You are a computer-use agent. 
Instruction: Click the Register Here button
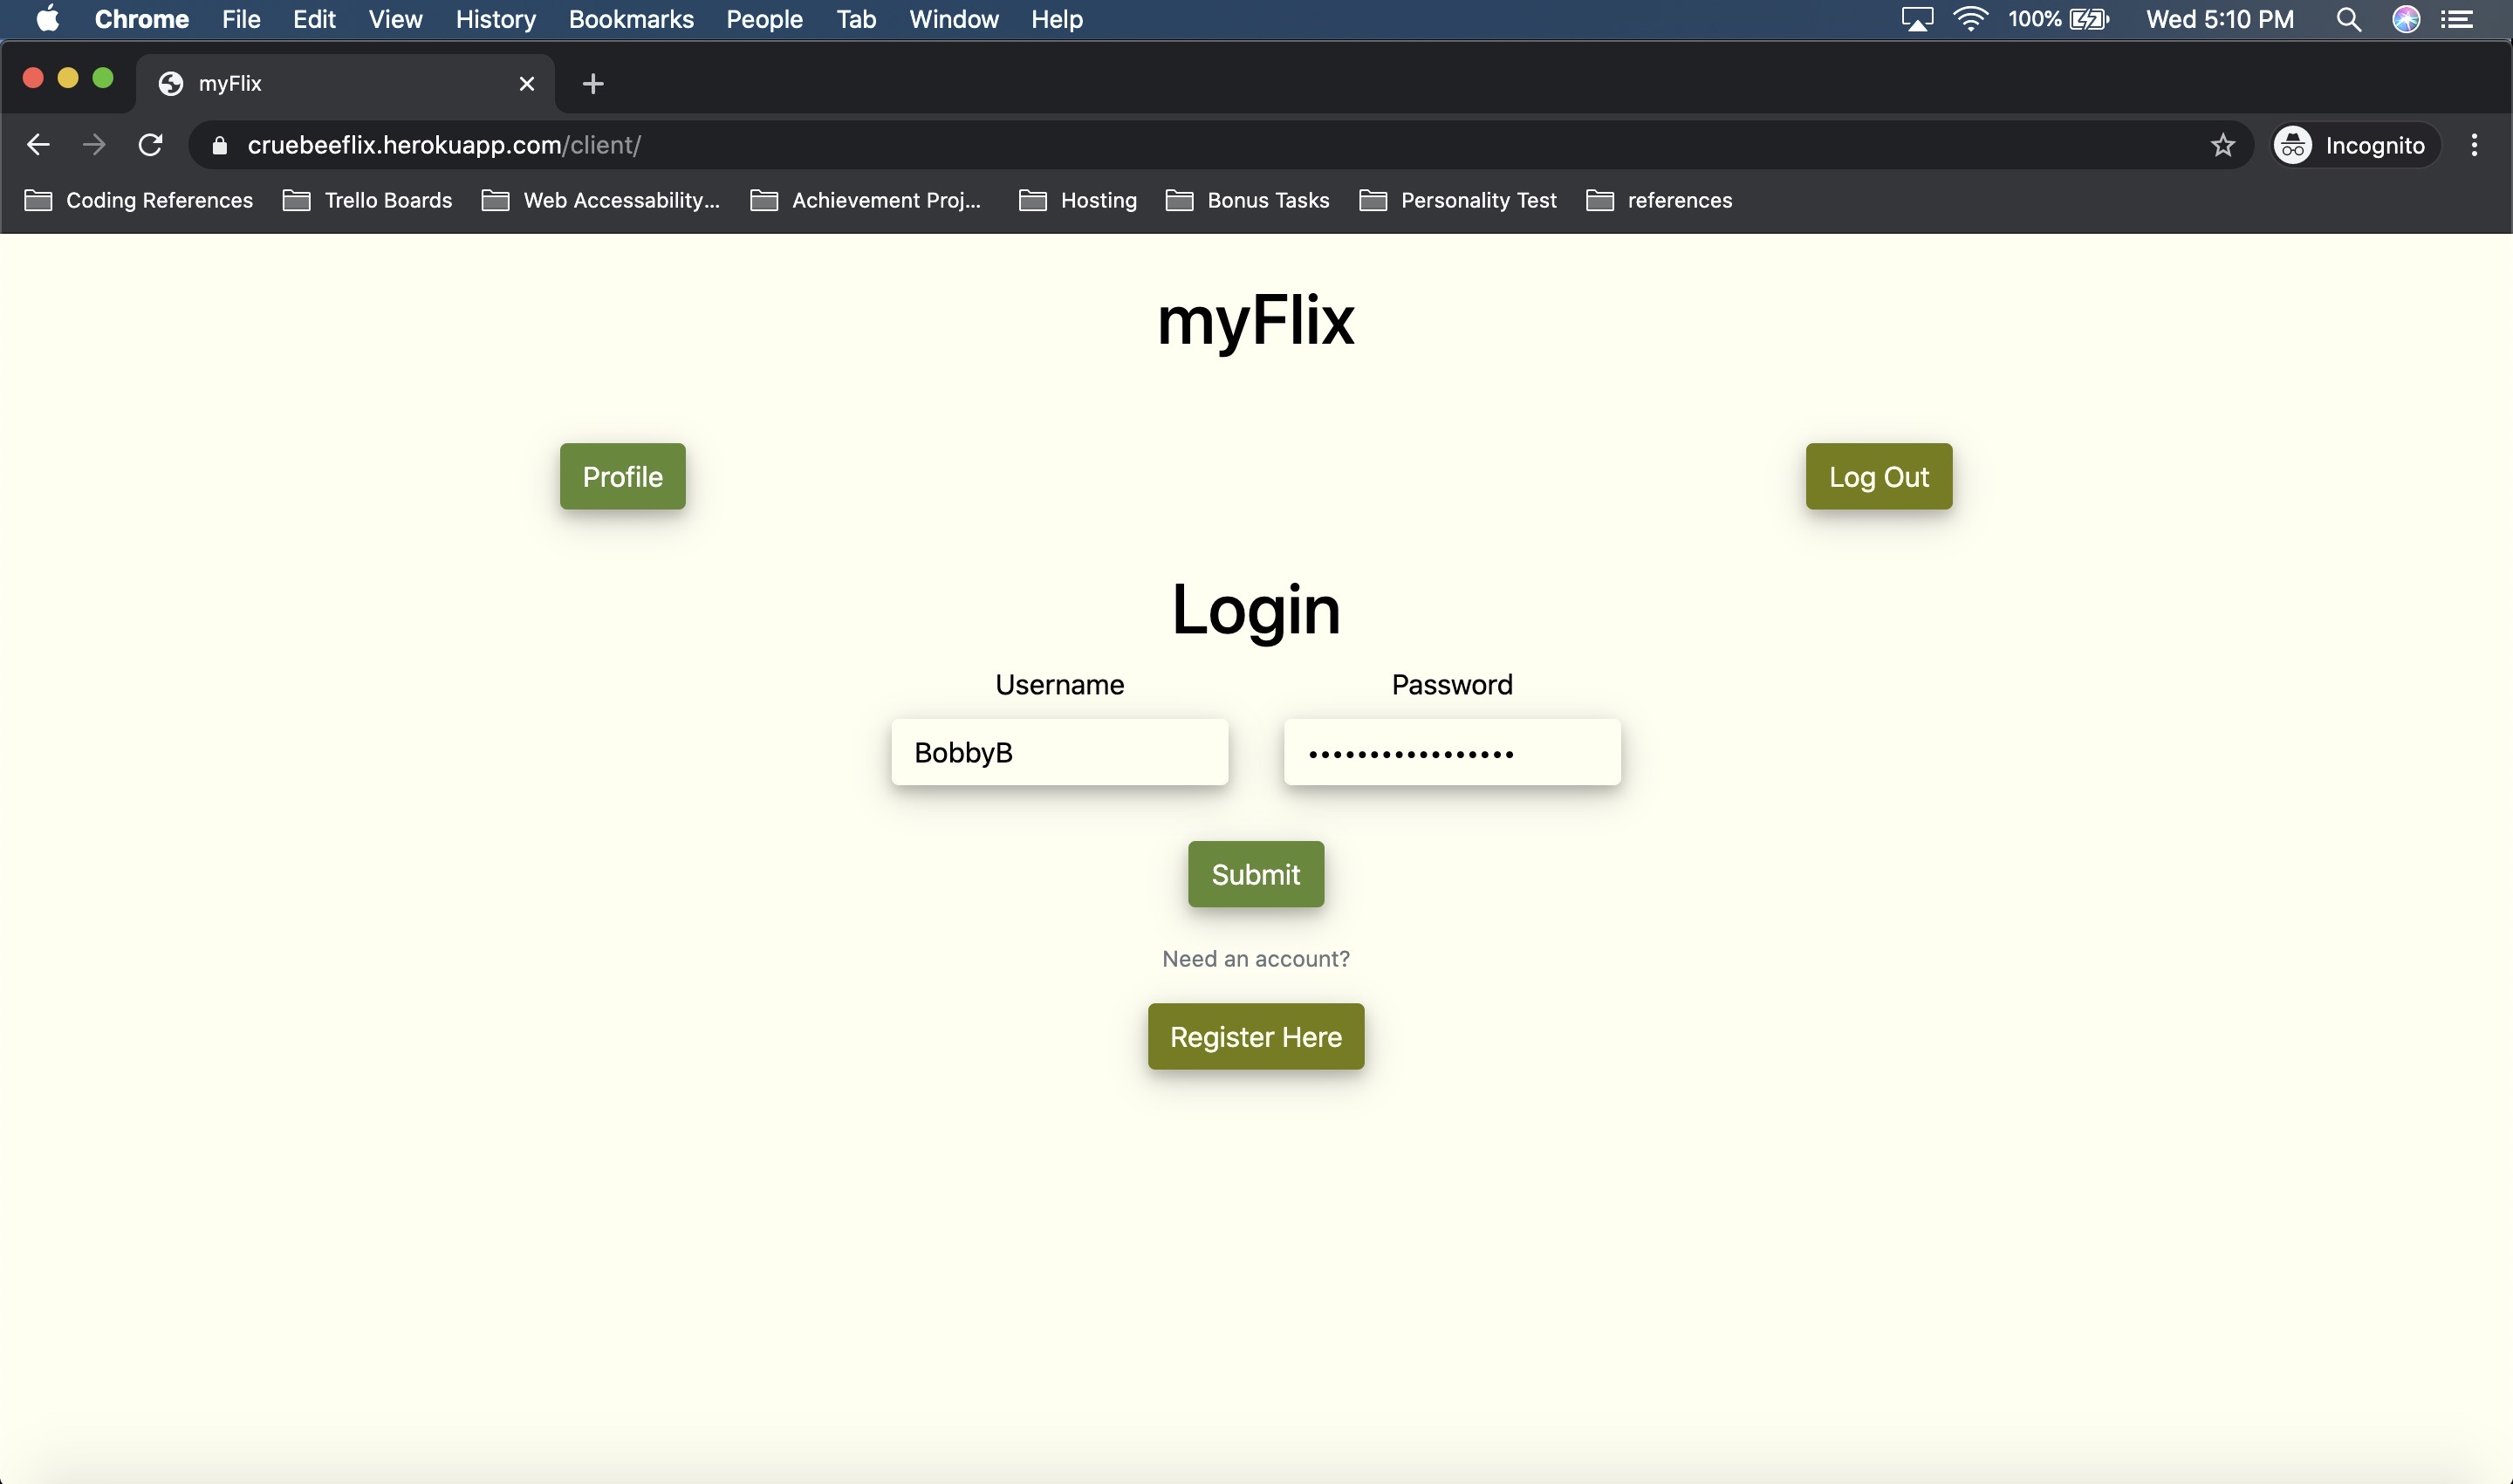[x=1256, y=1036]
